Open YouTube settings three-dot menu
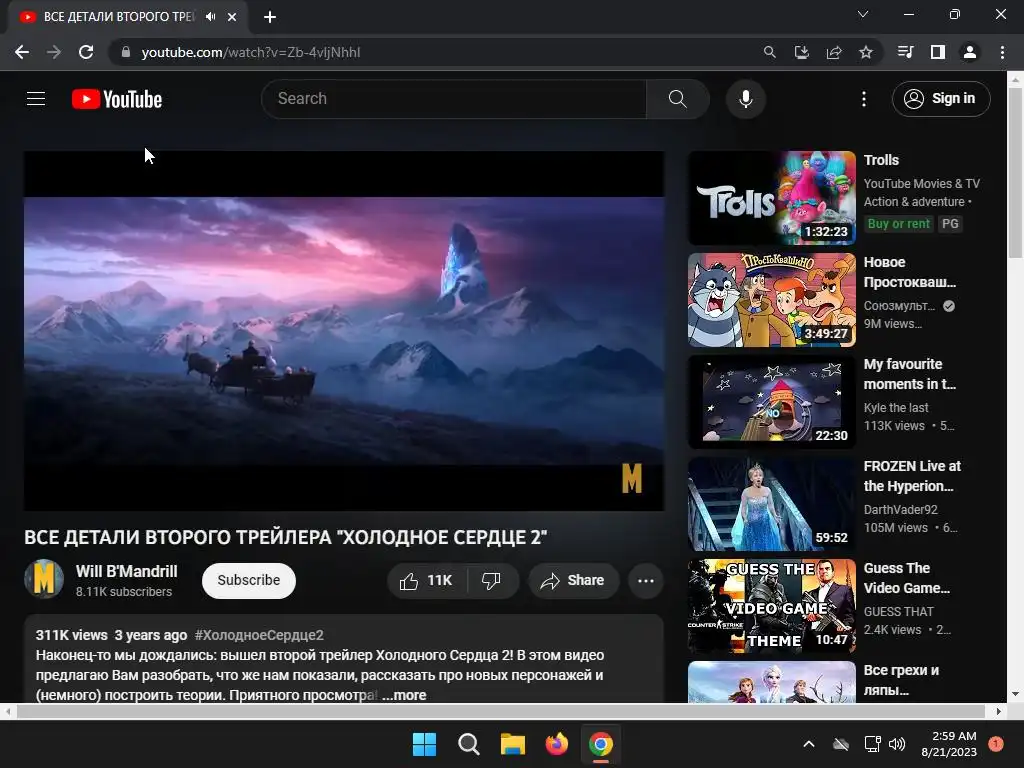Screen dimensions: 1024x768 pyautogui.click(x=863, y=99)
